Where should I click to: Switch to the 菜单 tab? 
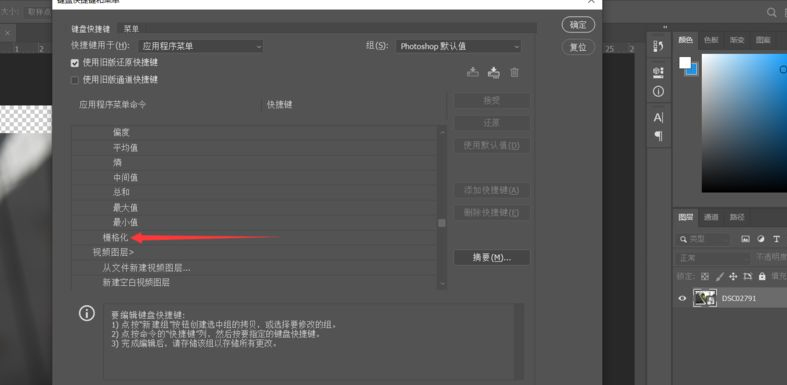(x=132, y=29)
